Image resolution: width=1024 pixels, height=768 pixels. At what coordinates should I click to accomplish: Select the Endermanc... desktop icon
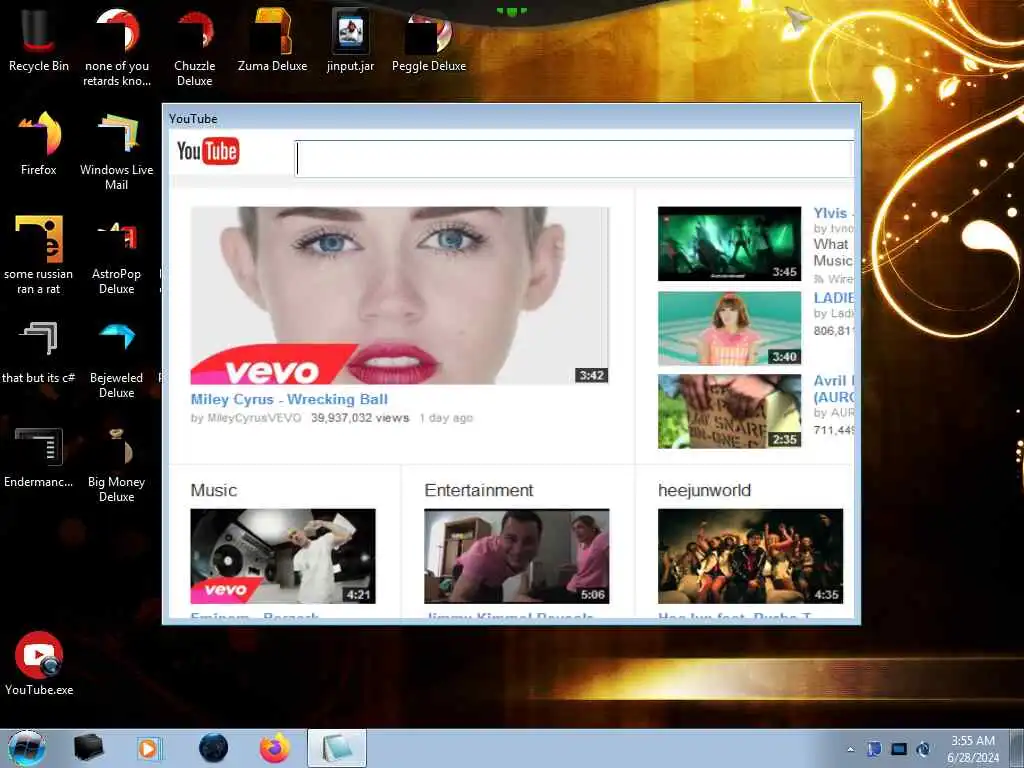tap(39, 456)
